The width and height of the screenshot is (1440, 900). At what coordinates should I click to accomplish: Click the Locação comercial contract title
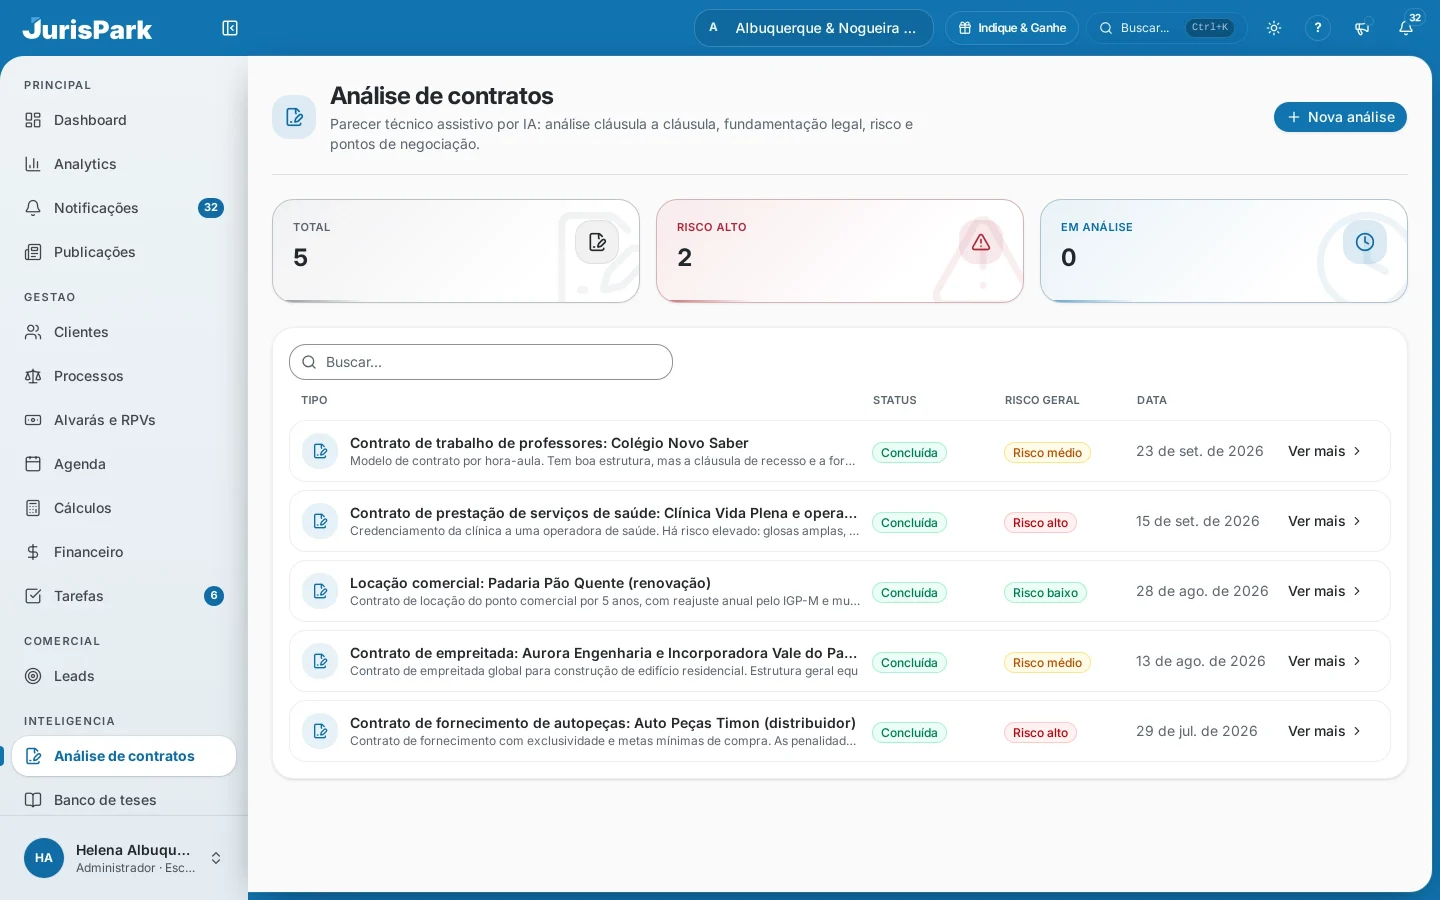[530, 583]
